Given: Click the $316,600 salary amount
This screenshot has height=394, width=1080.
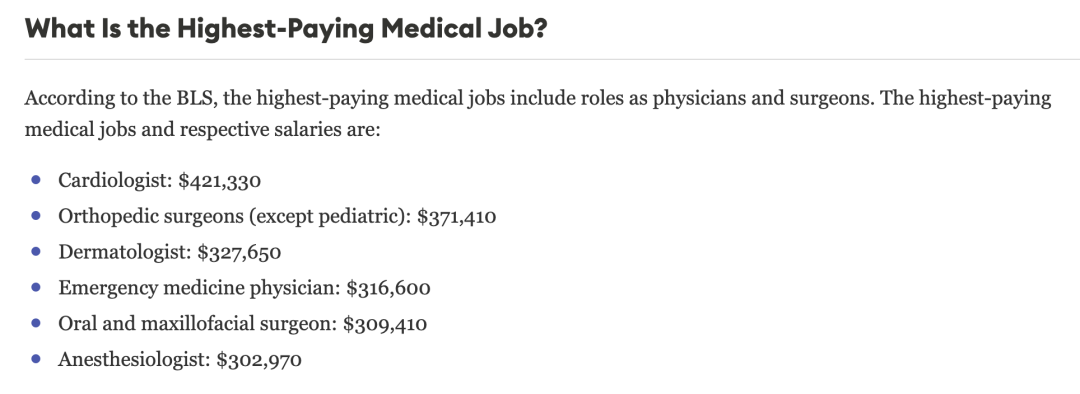Looking at the screenshot, I should coord(388,289).
